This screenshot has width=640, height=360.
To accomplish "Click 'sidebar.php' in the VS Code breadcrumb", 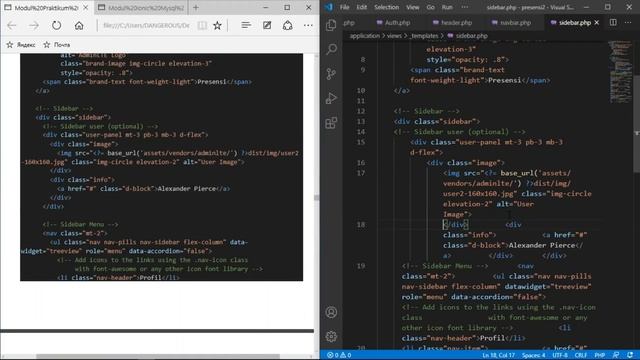I will pos(471,36).
